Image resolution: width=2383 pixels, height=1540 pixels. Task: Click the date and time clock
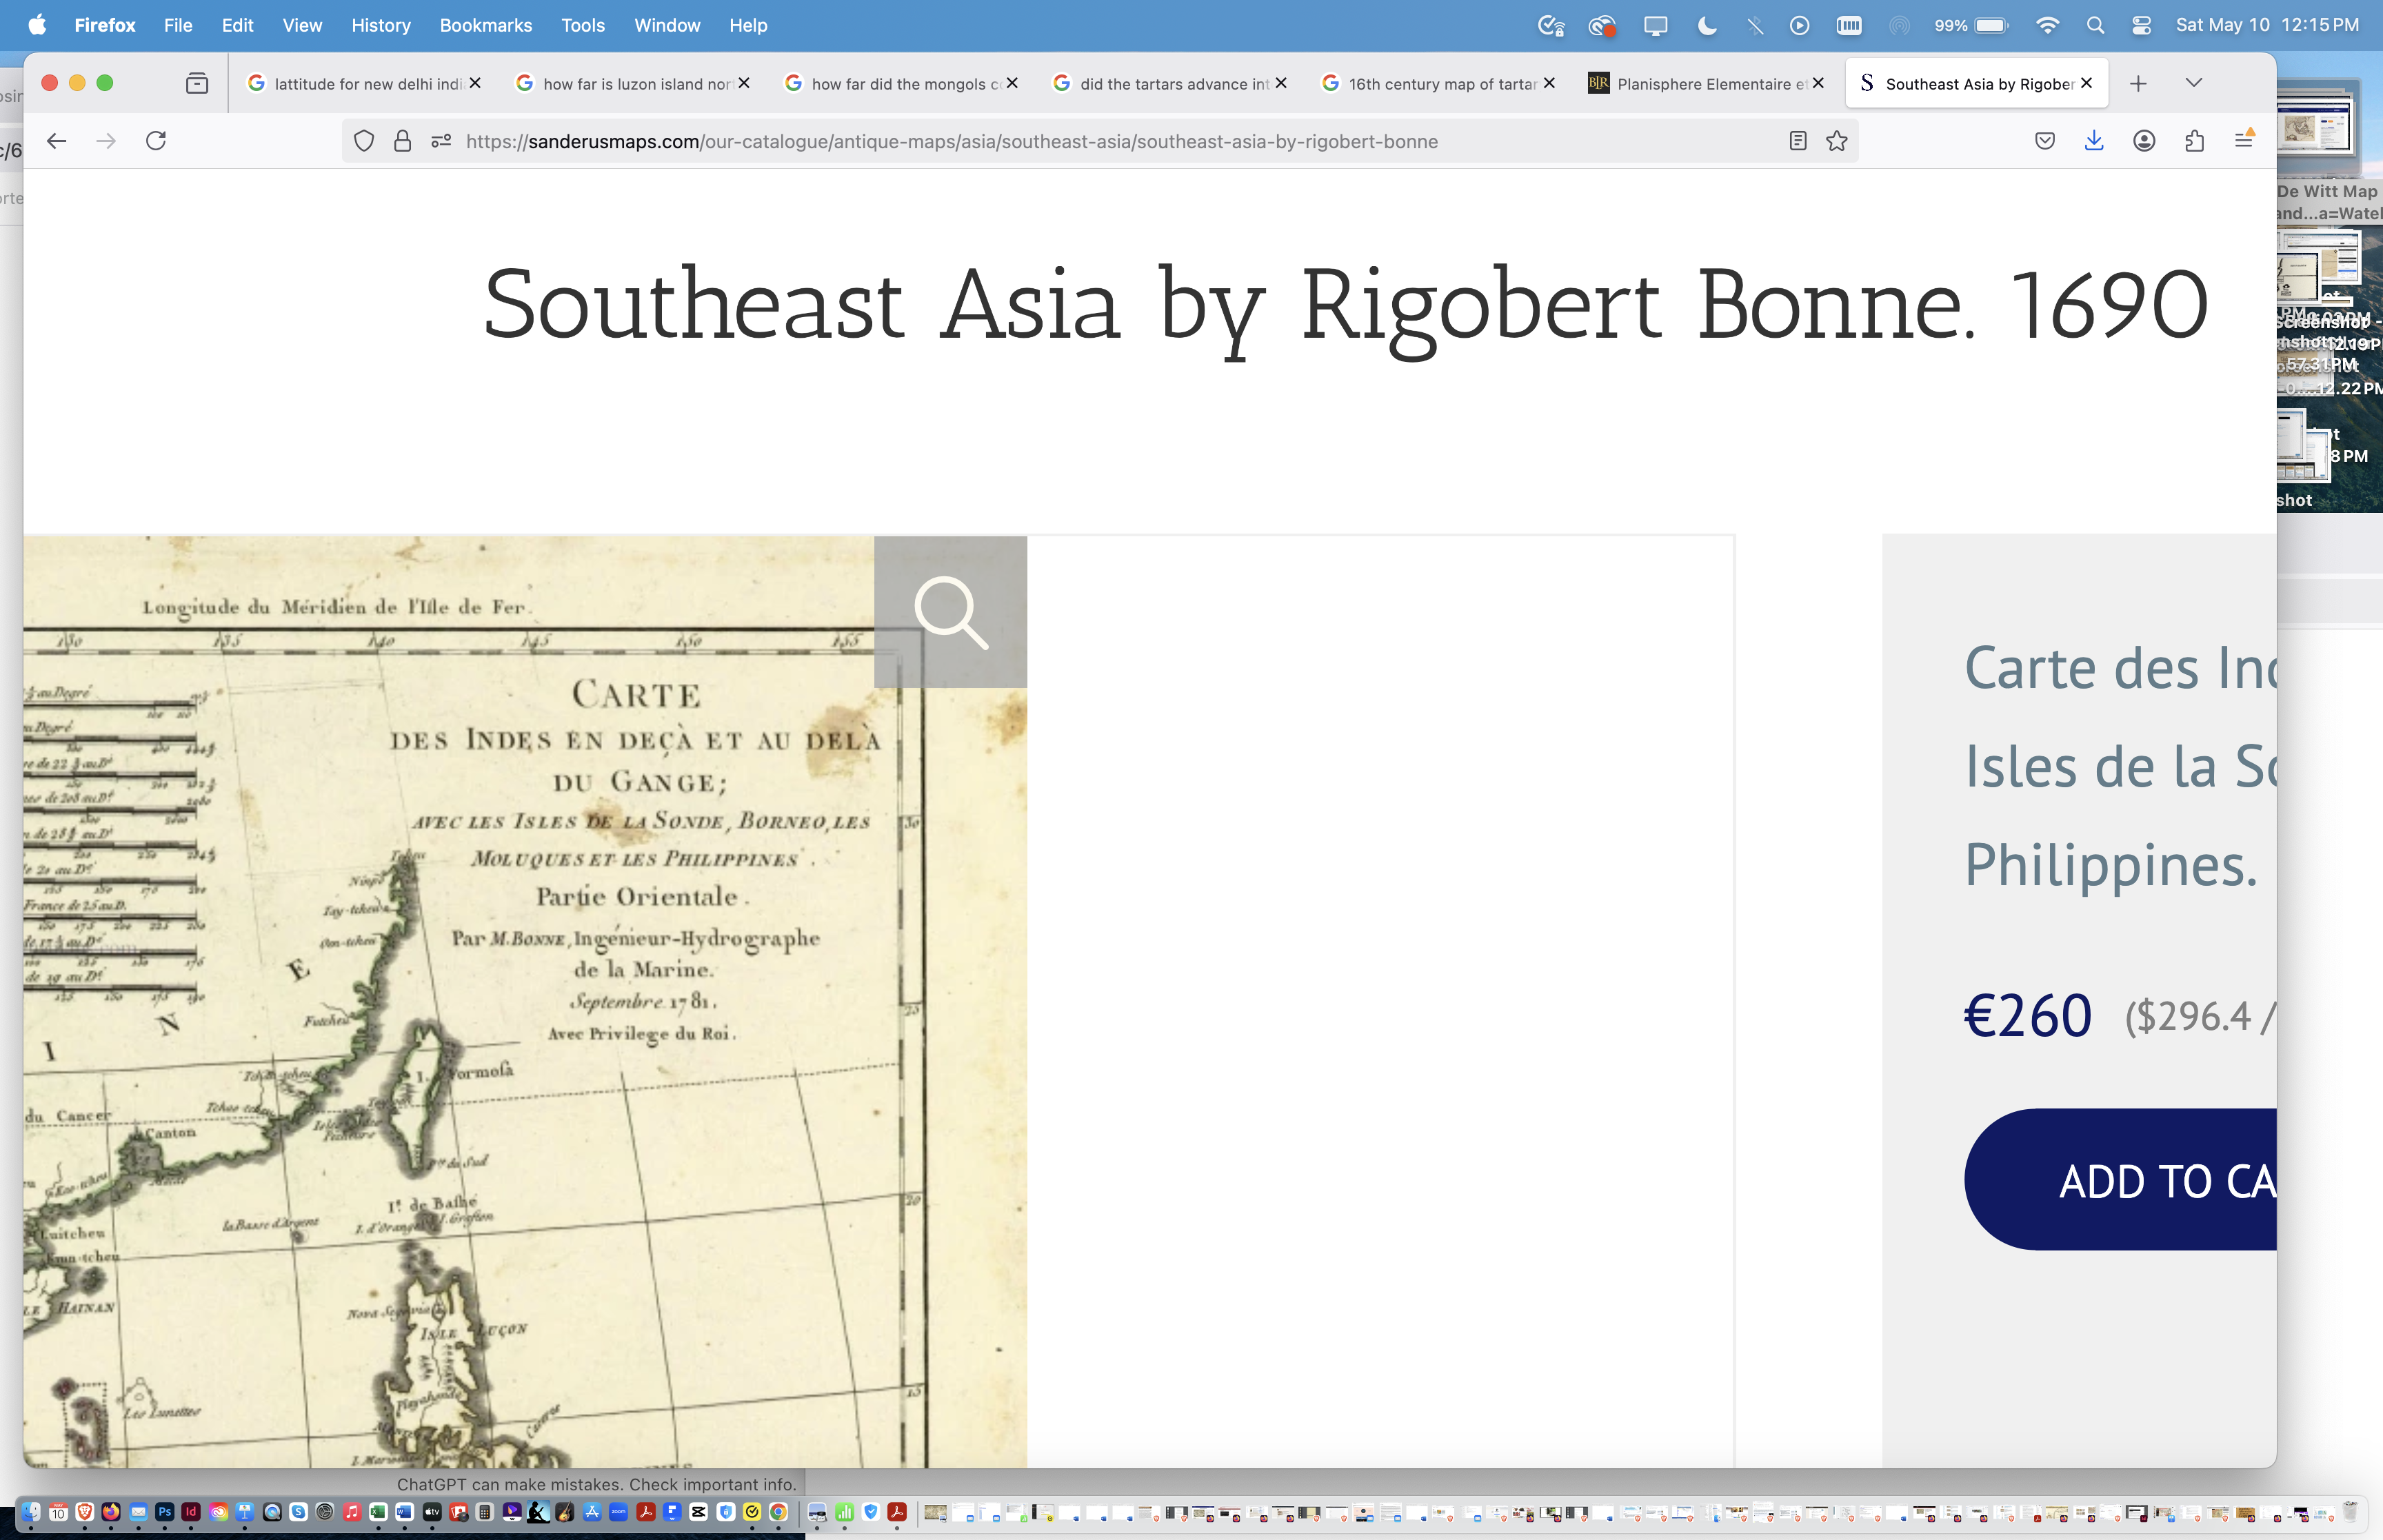[2267, 25]
